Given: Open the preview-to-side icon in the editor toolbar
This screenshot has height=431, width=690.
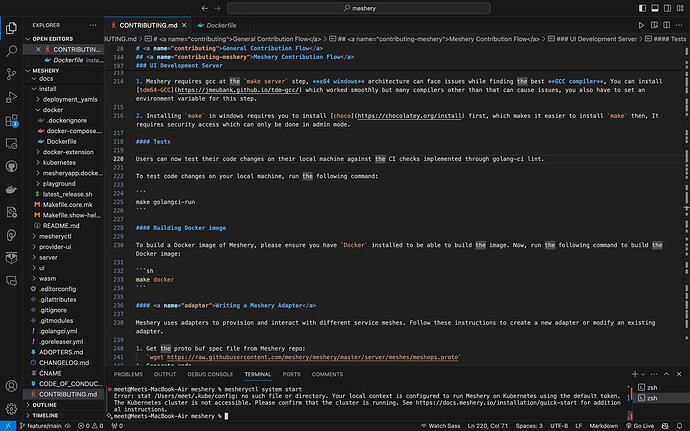Looking at the screenshot, I should [x=654, y=25].
